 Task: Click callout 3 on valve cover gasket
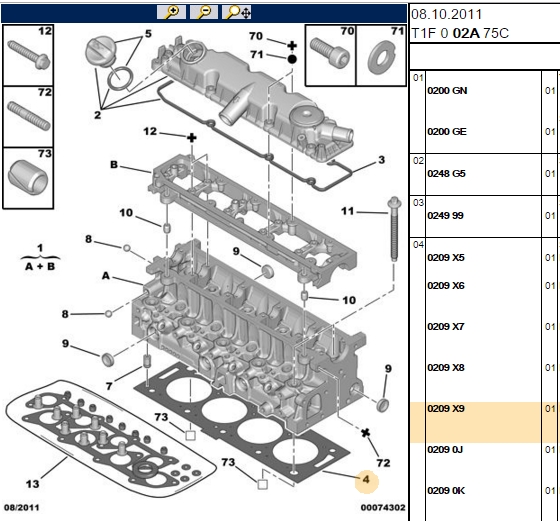click(381, 160)
